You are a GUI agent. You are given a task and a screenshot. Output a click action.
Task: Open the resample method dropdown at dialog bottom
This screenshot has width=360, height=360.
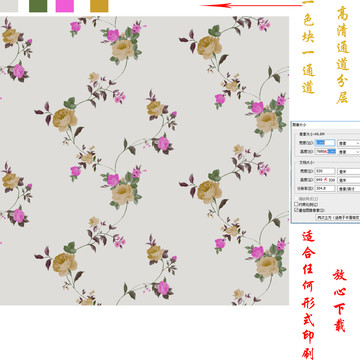[x=338, y=217]
